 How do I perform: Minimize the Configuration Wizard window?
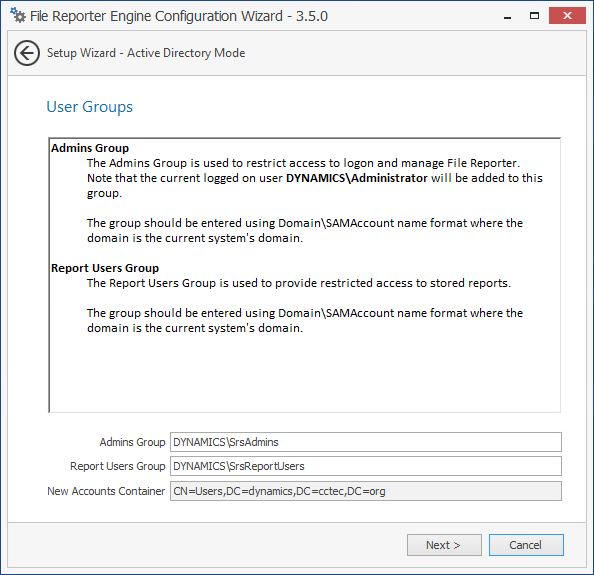pos(508,17)
